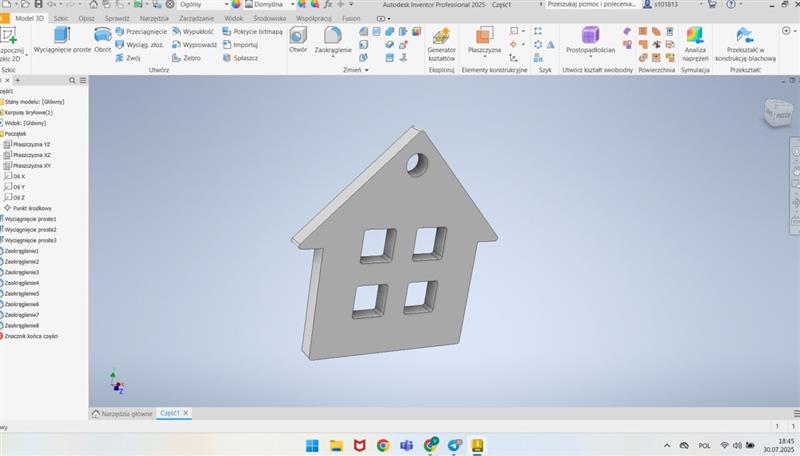Select Punkt środkowy in the browser

tap(28, 209)
